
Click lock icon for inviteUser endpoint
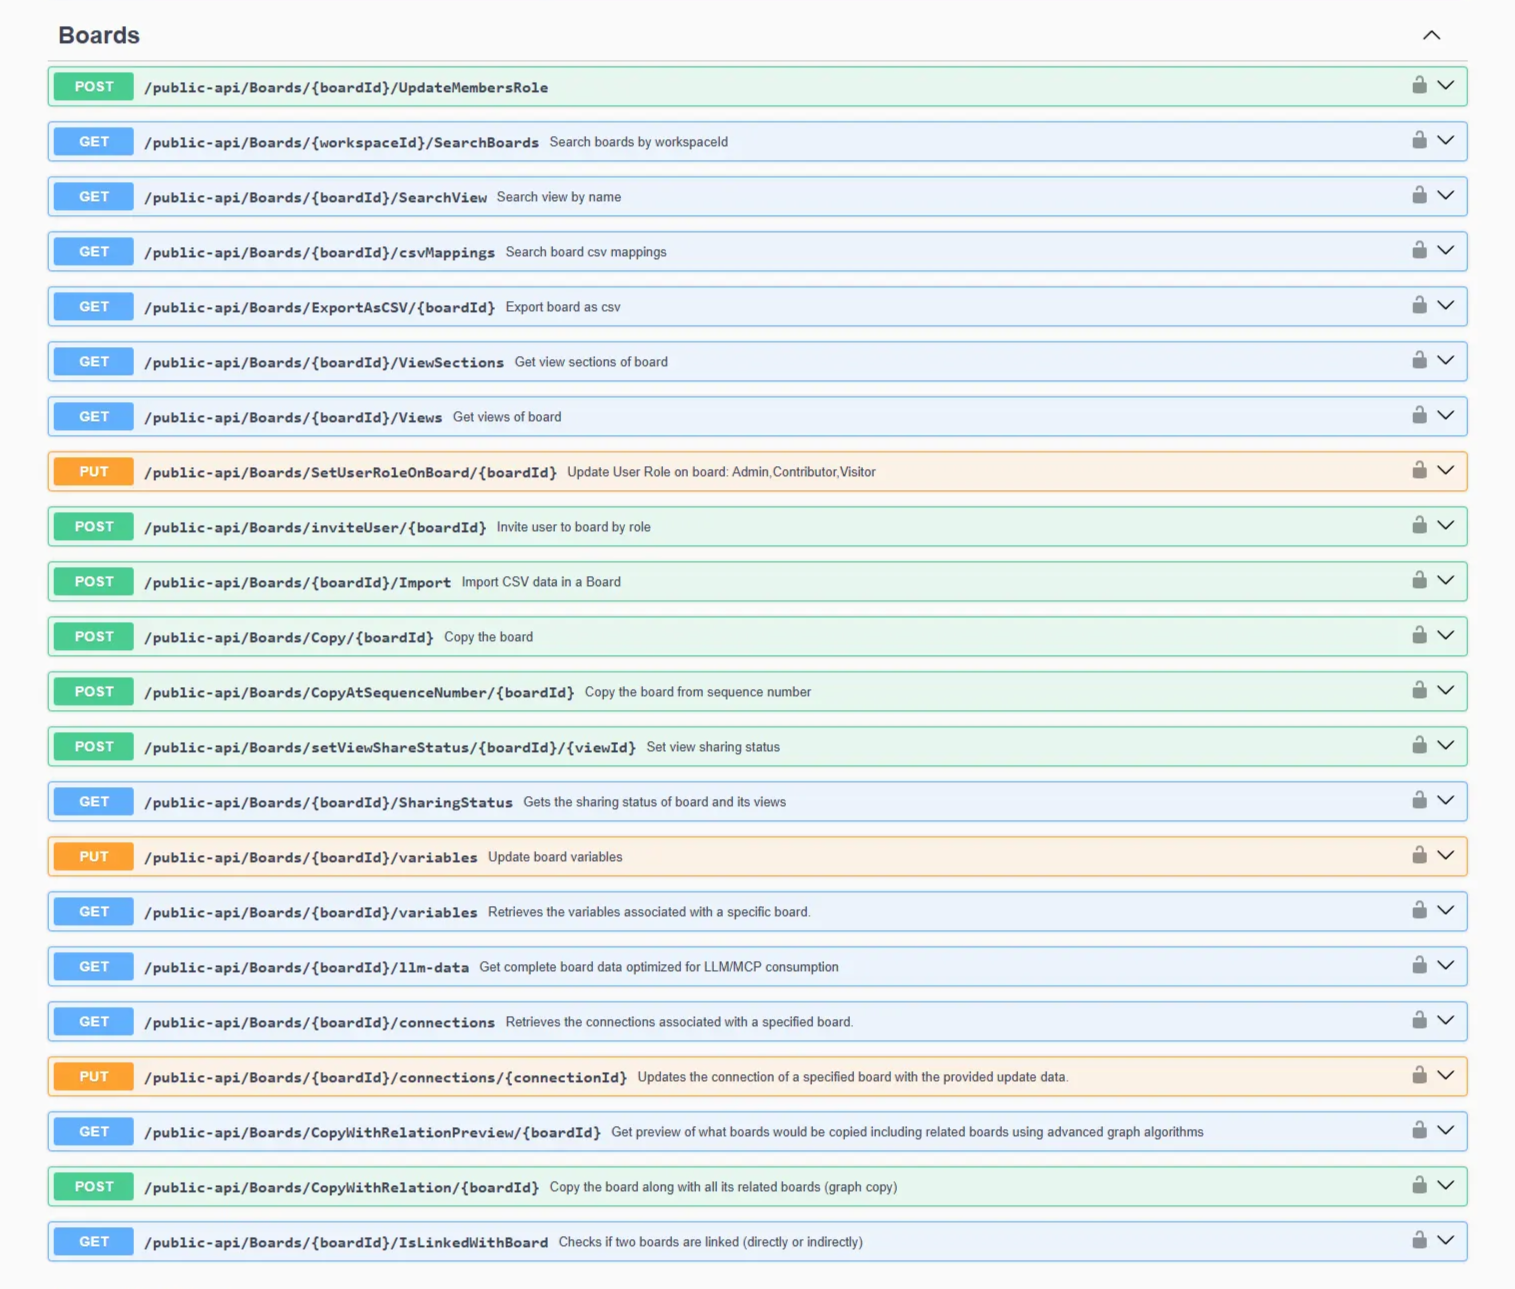[1418, 526]
